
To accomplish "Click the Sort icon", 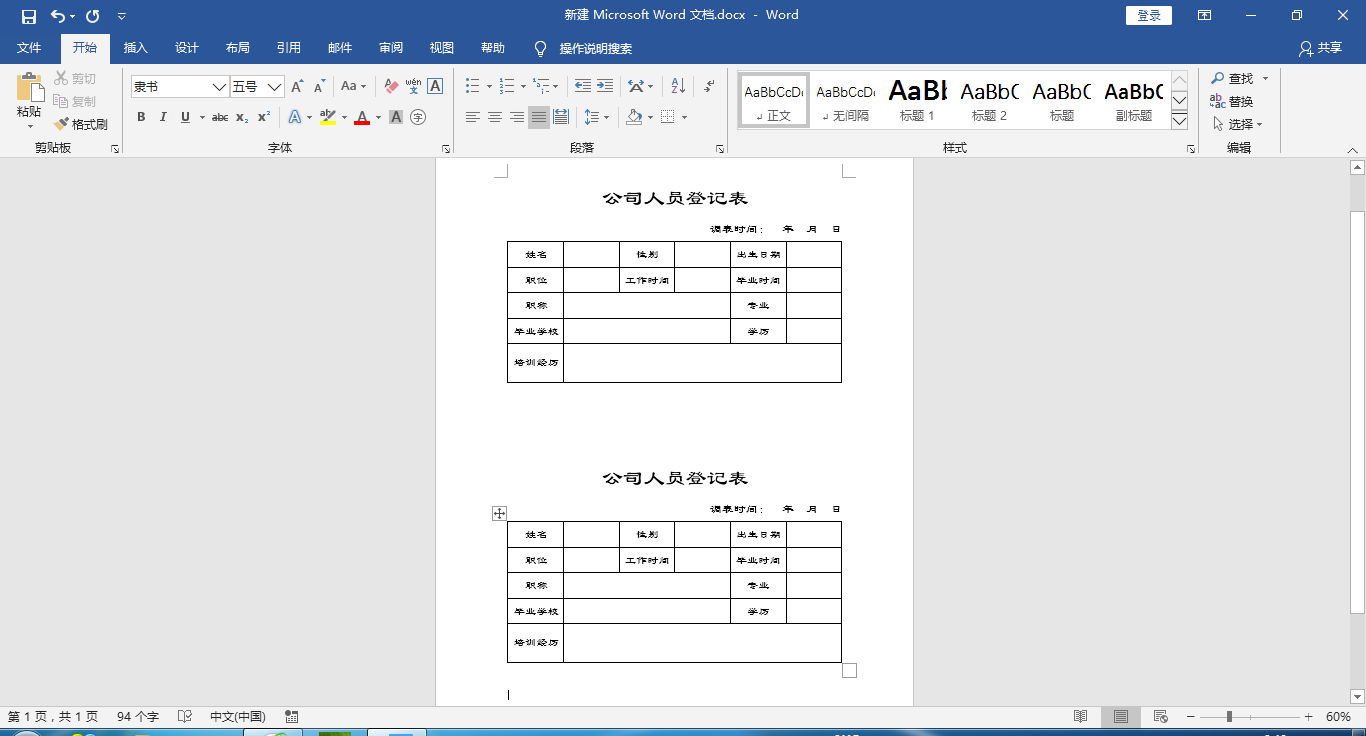I will tap(678, 87).
